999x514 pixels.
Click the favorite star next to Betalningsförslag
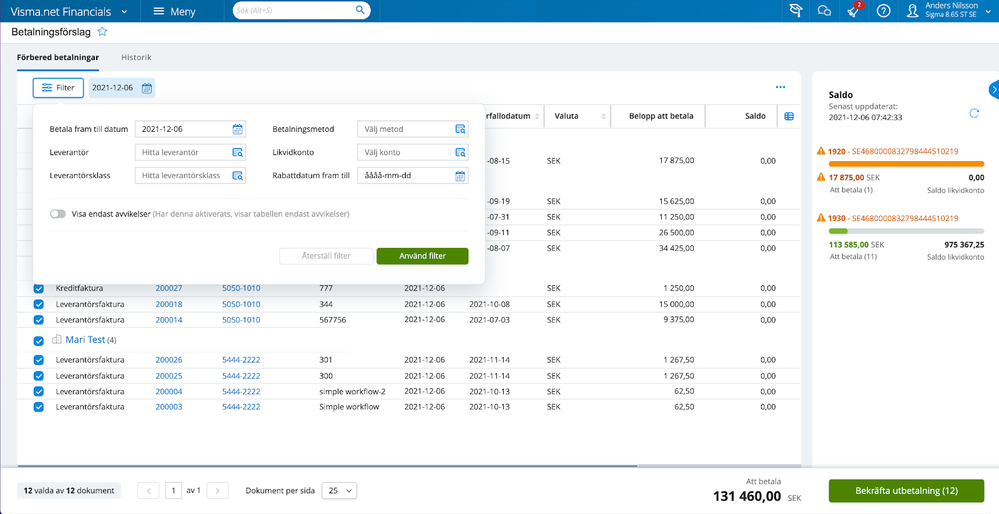coord(103,31)
